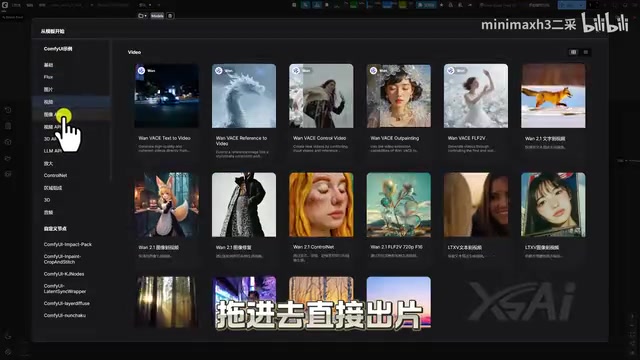This screenshot has height=360, width=640.
Task: Open the LTXV image-to-video template
Action: click(553, 204)
